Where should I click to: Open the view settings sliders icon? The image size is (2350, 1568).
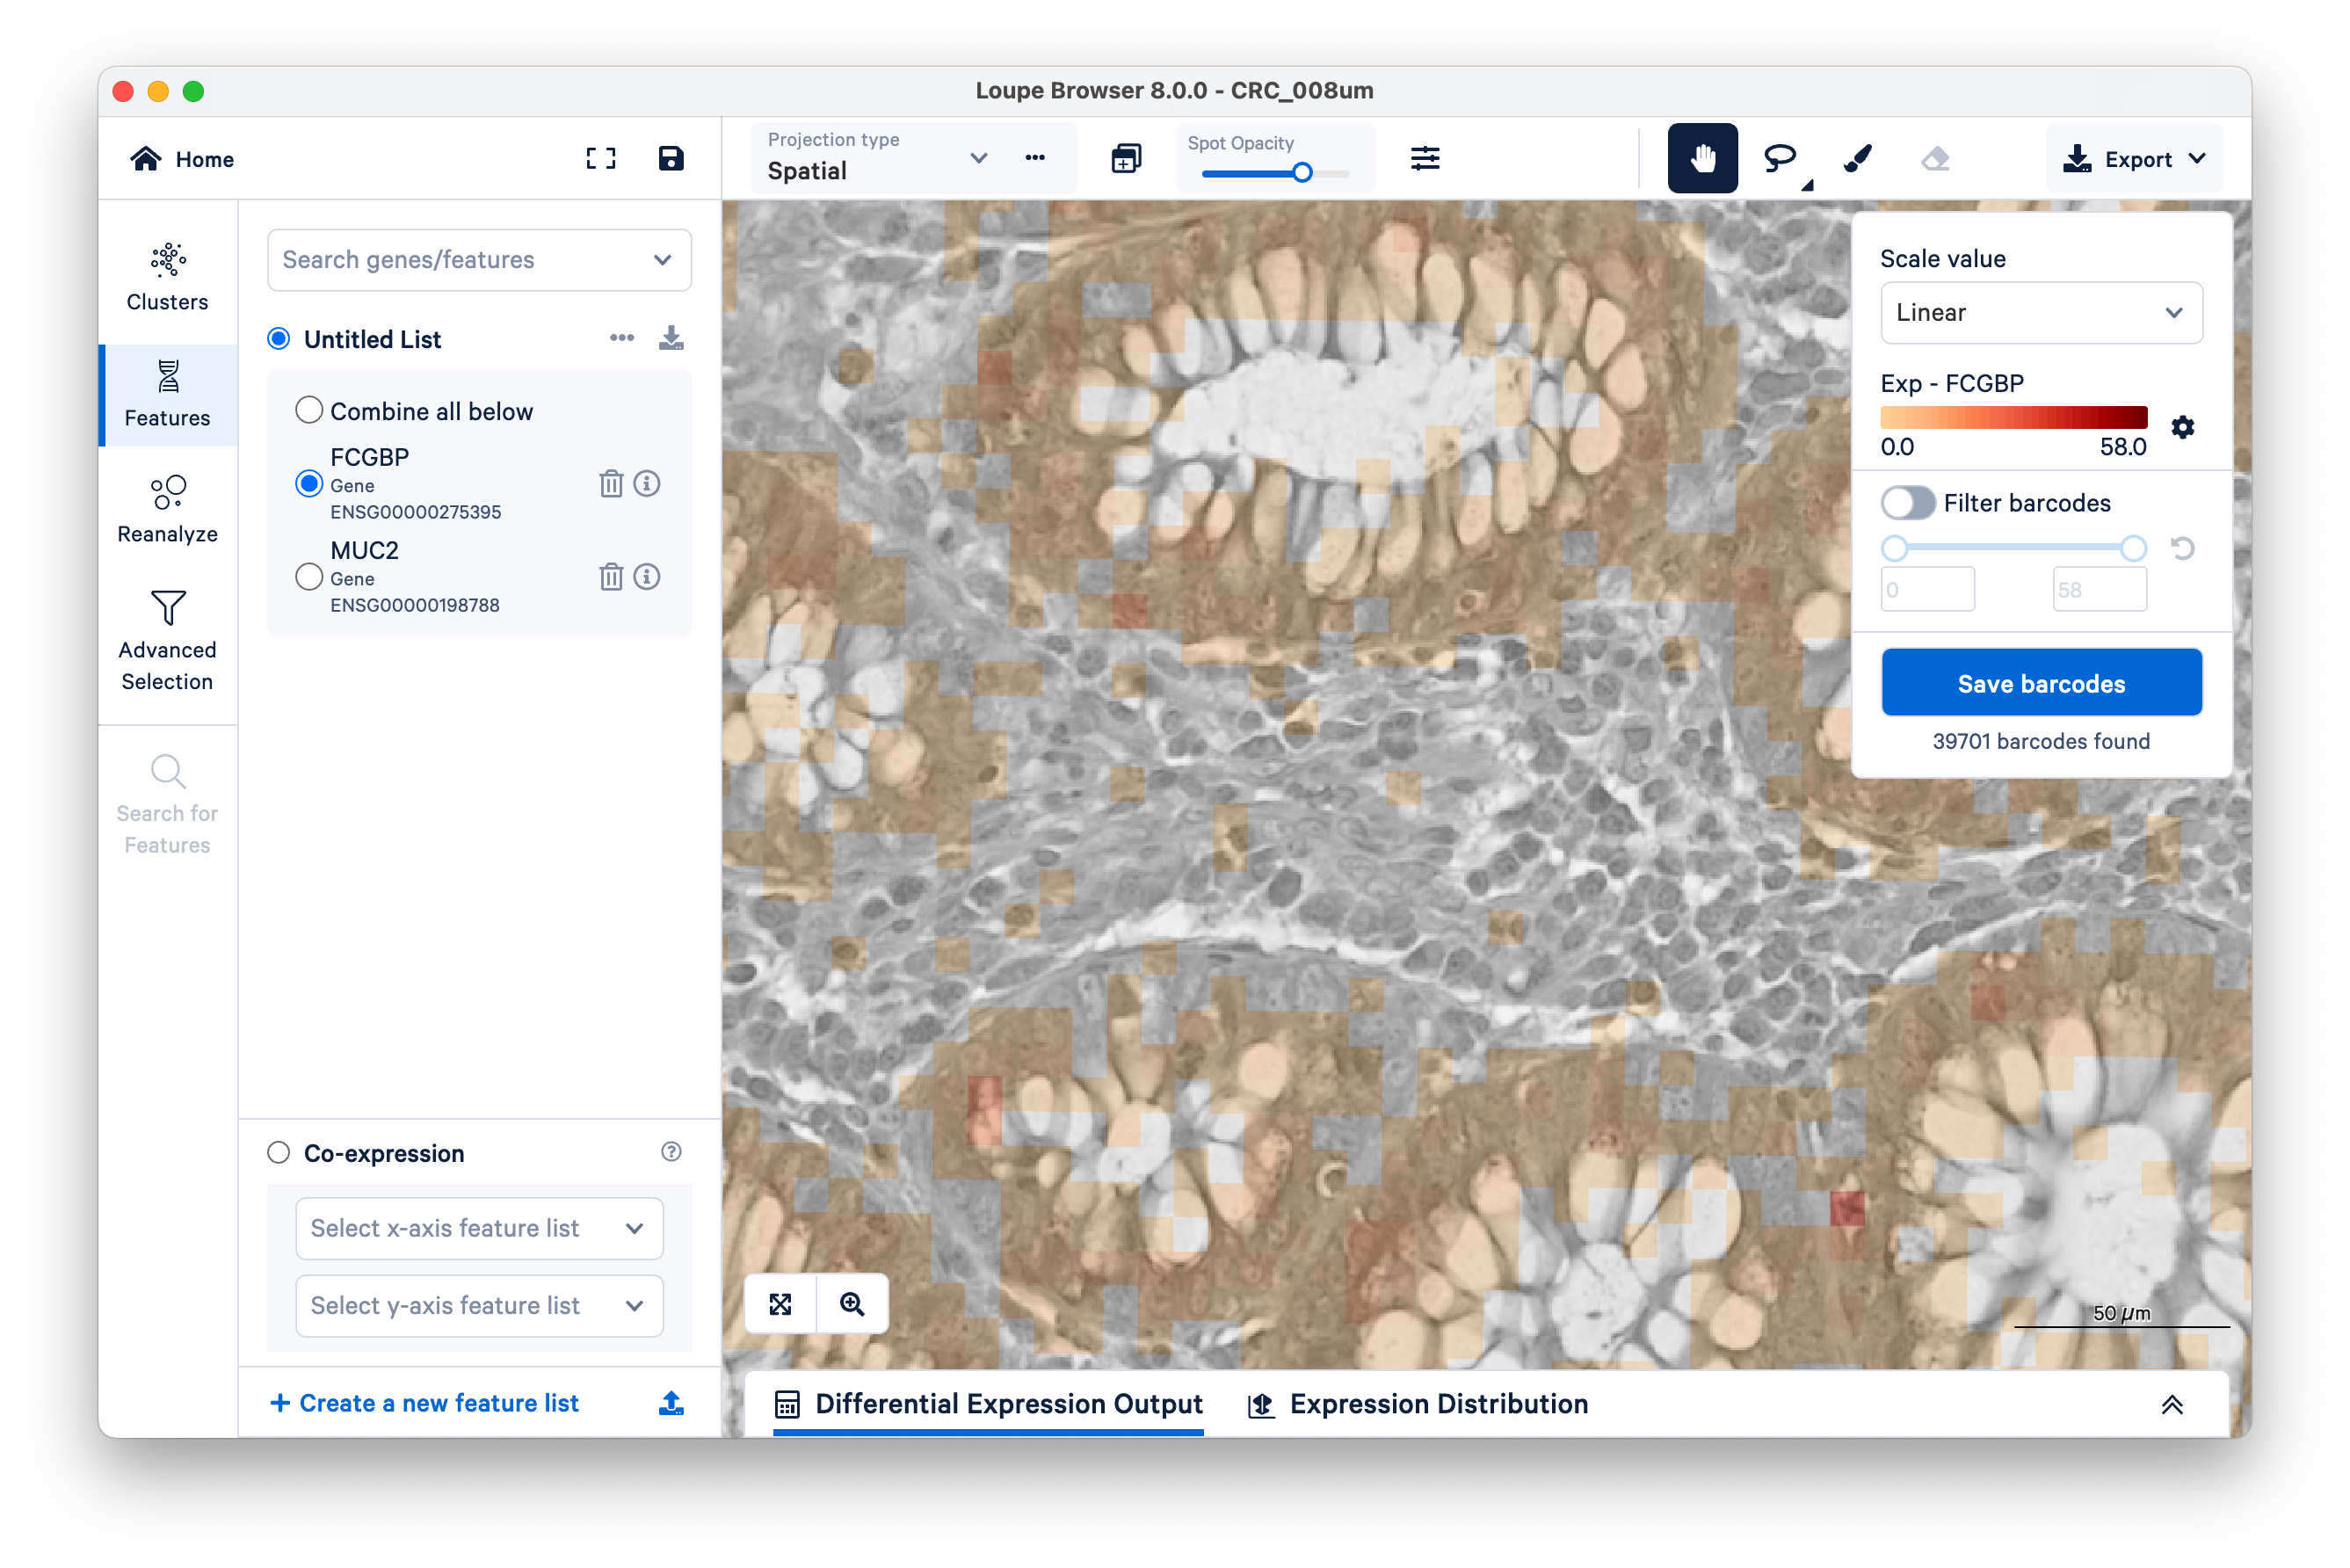pyautogui.click(x=1425, y=158)
